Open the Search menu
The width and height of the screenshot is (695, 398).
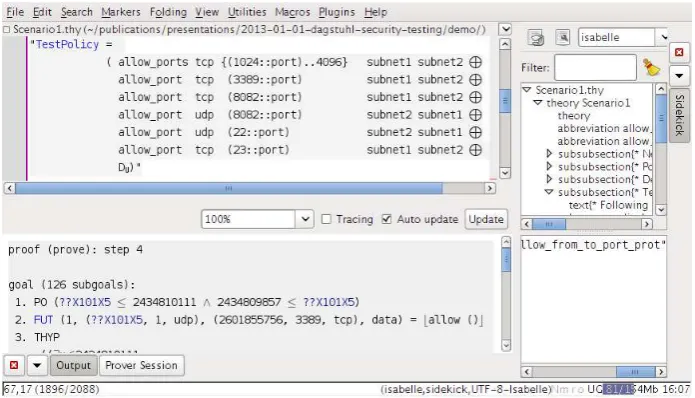[x=77, y=12]
